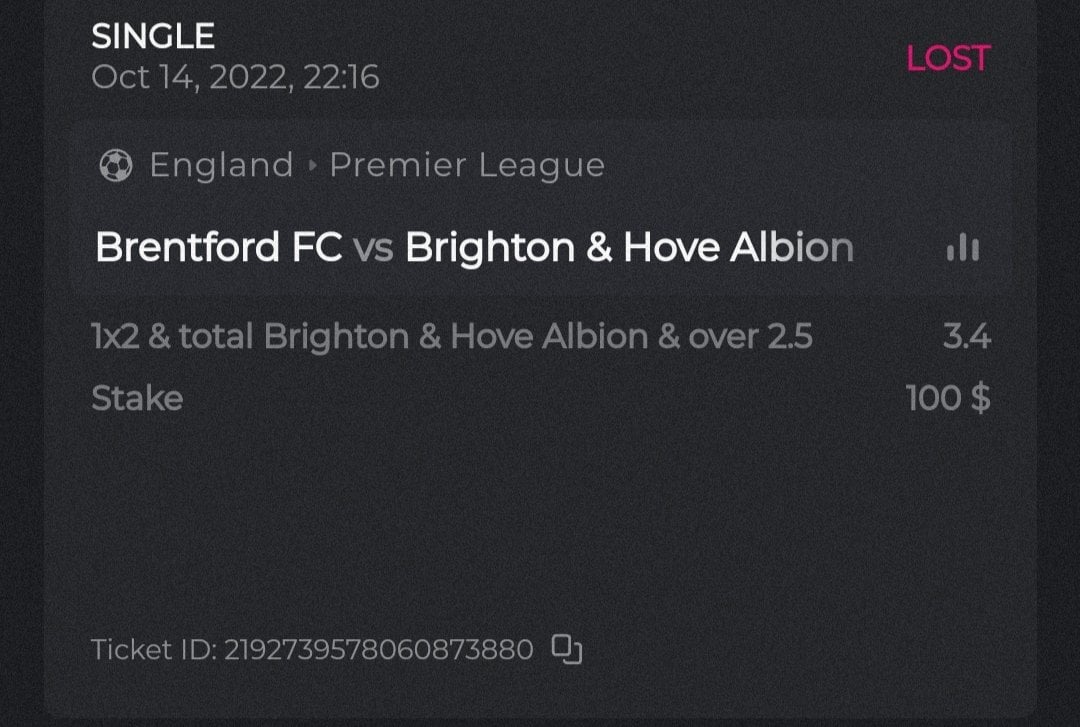Click the soccer ball sport icon

pos(116,165)
